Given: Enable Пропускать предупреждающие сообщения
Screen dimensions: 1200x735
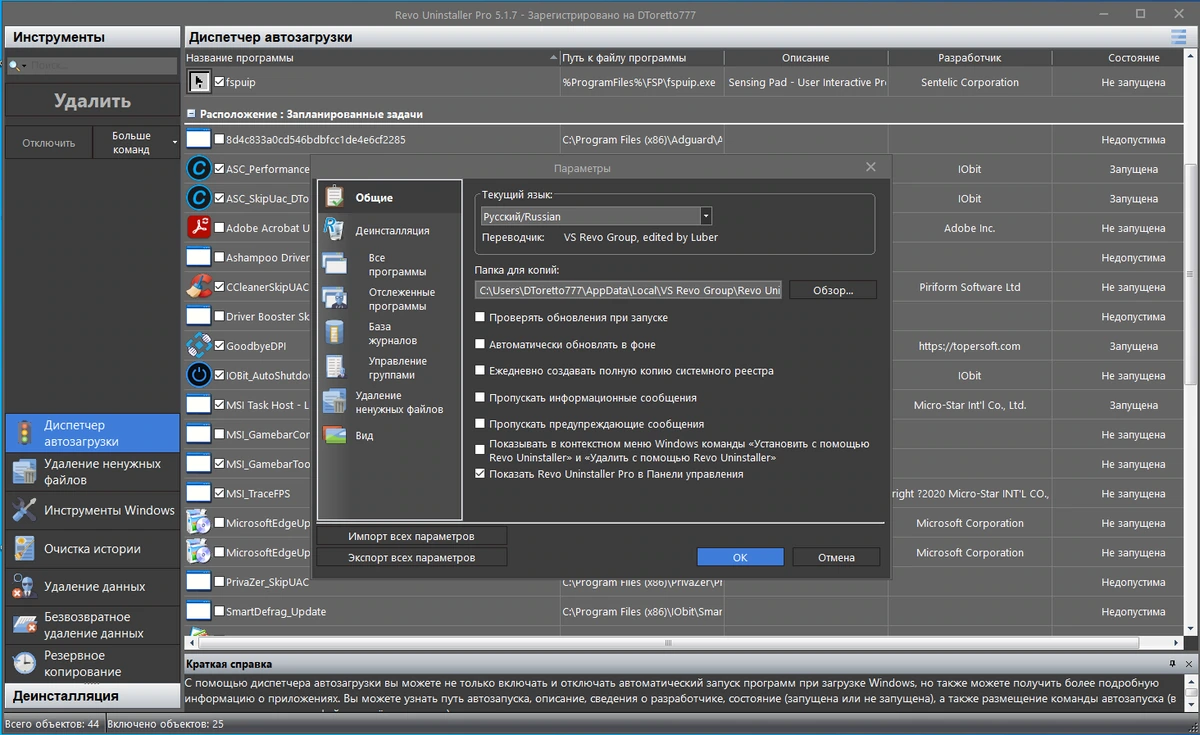Looking at the screenshot, I should (x=481, y=424).
